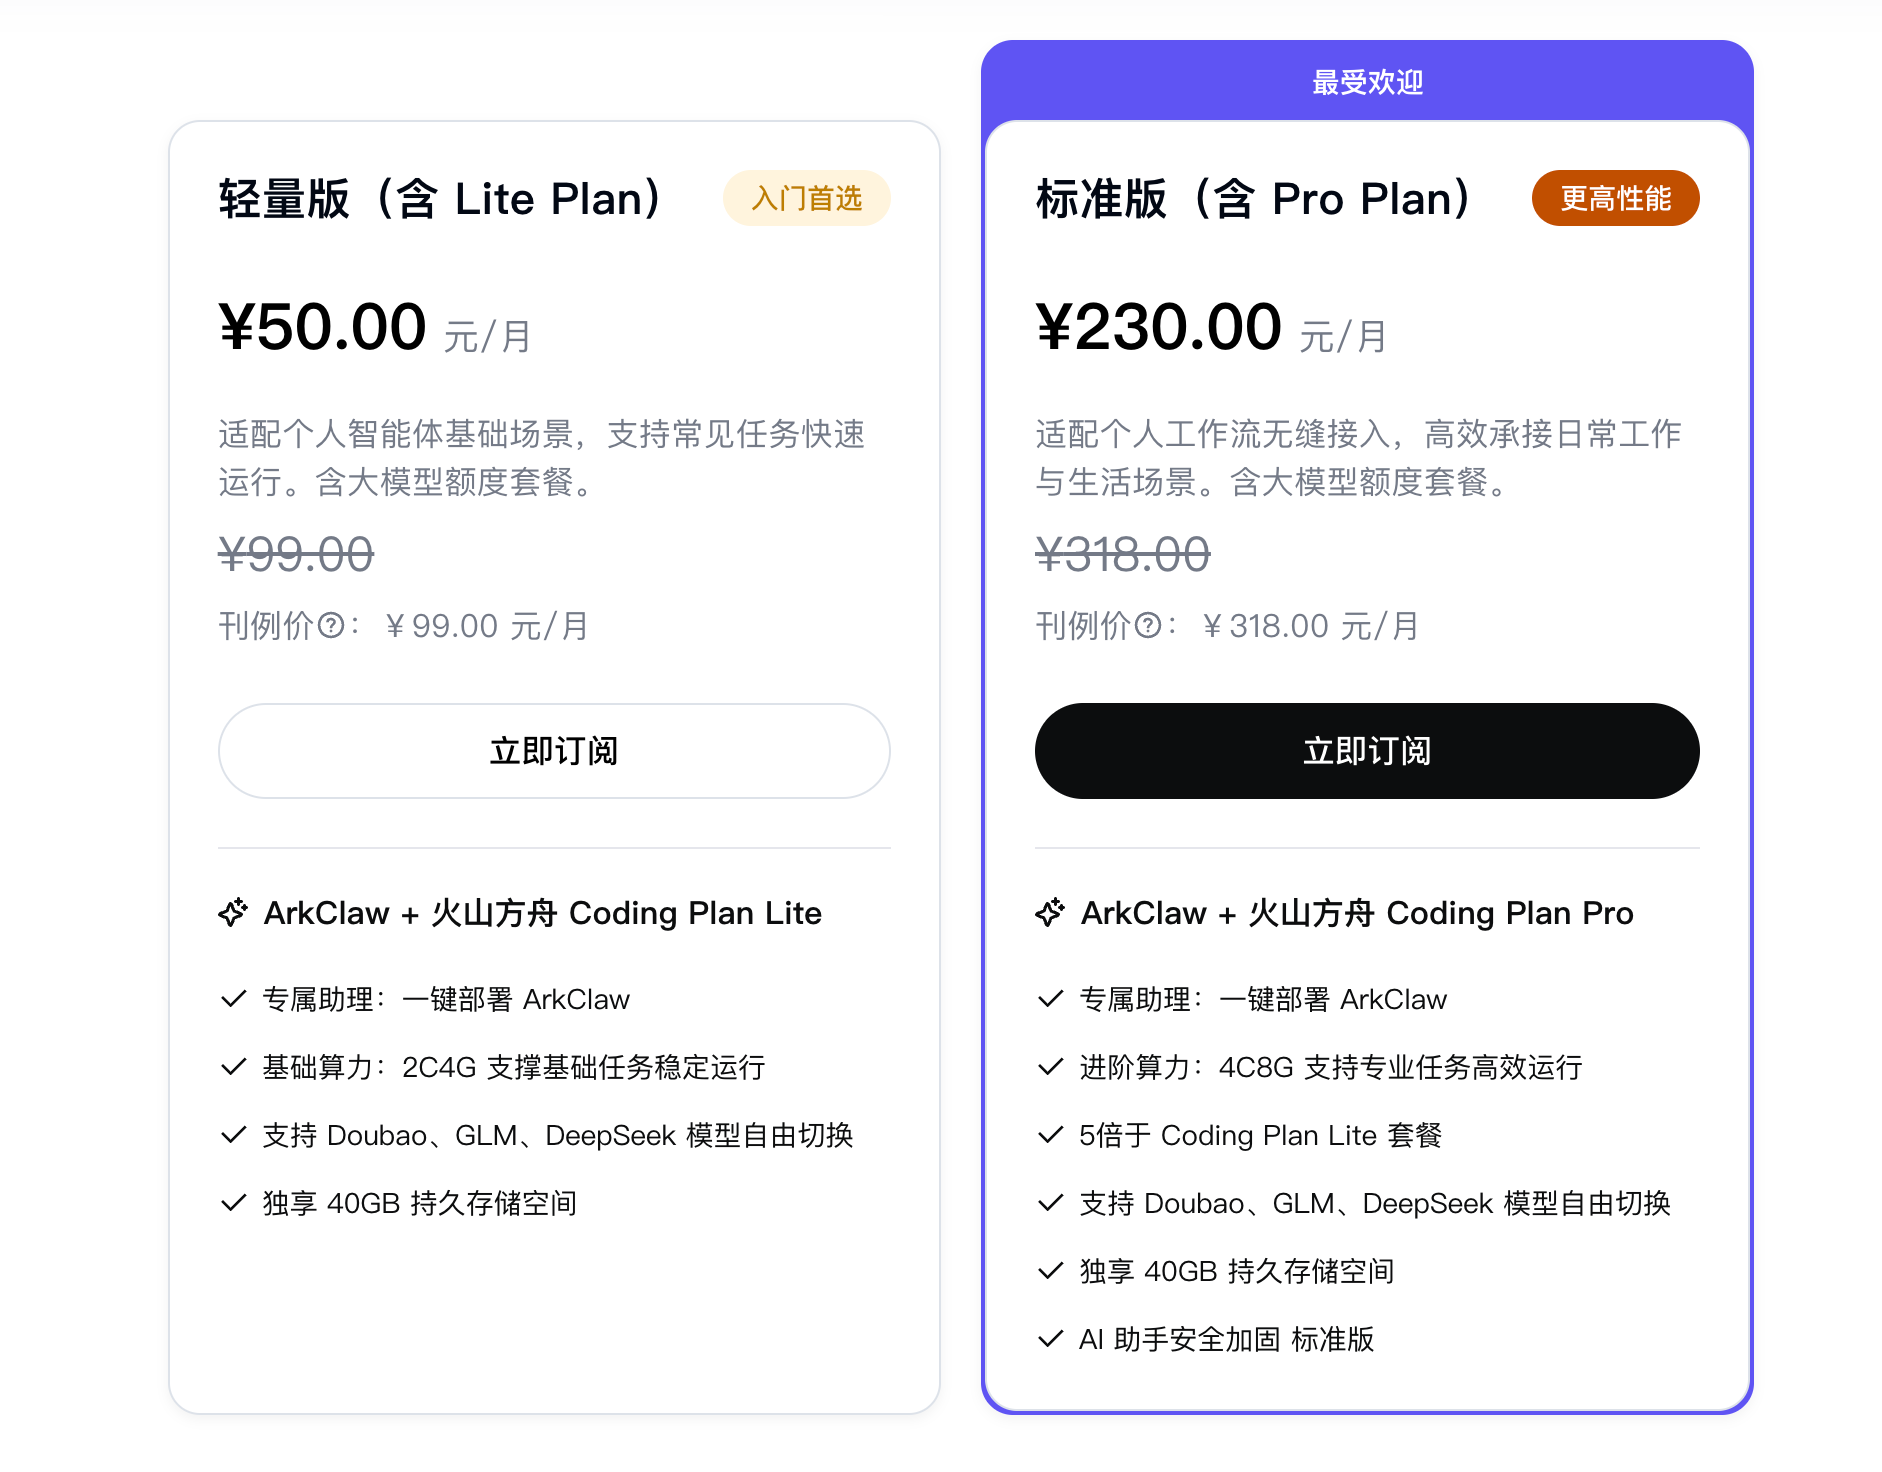
Task: Expand the 5倍于 Coding Plan Lite 套餐 item
Action: pos(1262,1135)
